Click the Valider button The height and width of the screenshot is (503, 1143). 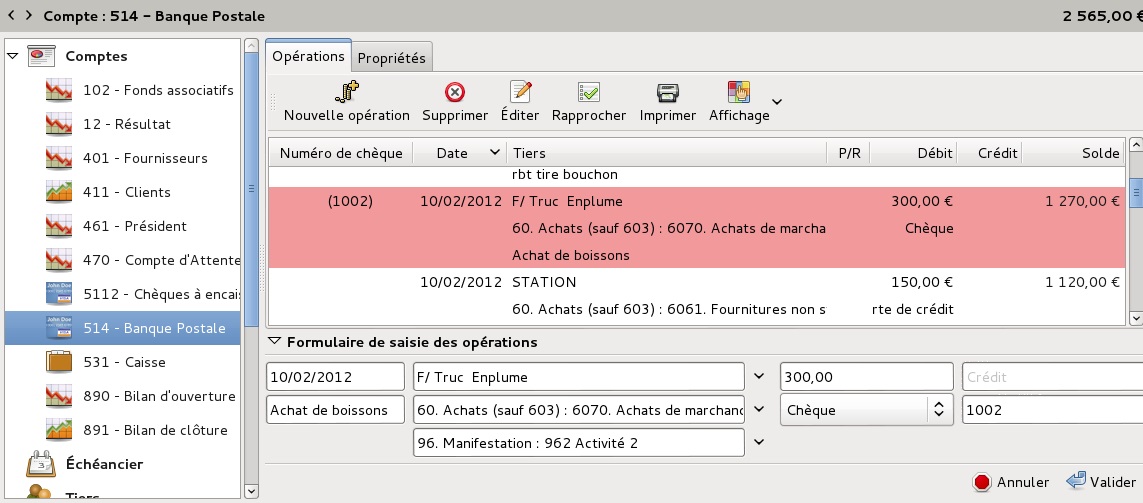(x=1101, y=482)
